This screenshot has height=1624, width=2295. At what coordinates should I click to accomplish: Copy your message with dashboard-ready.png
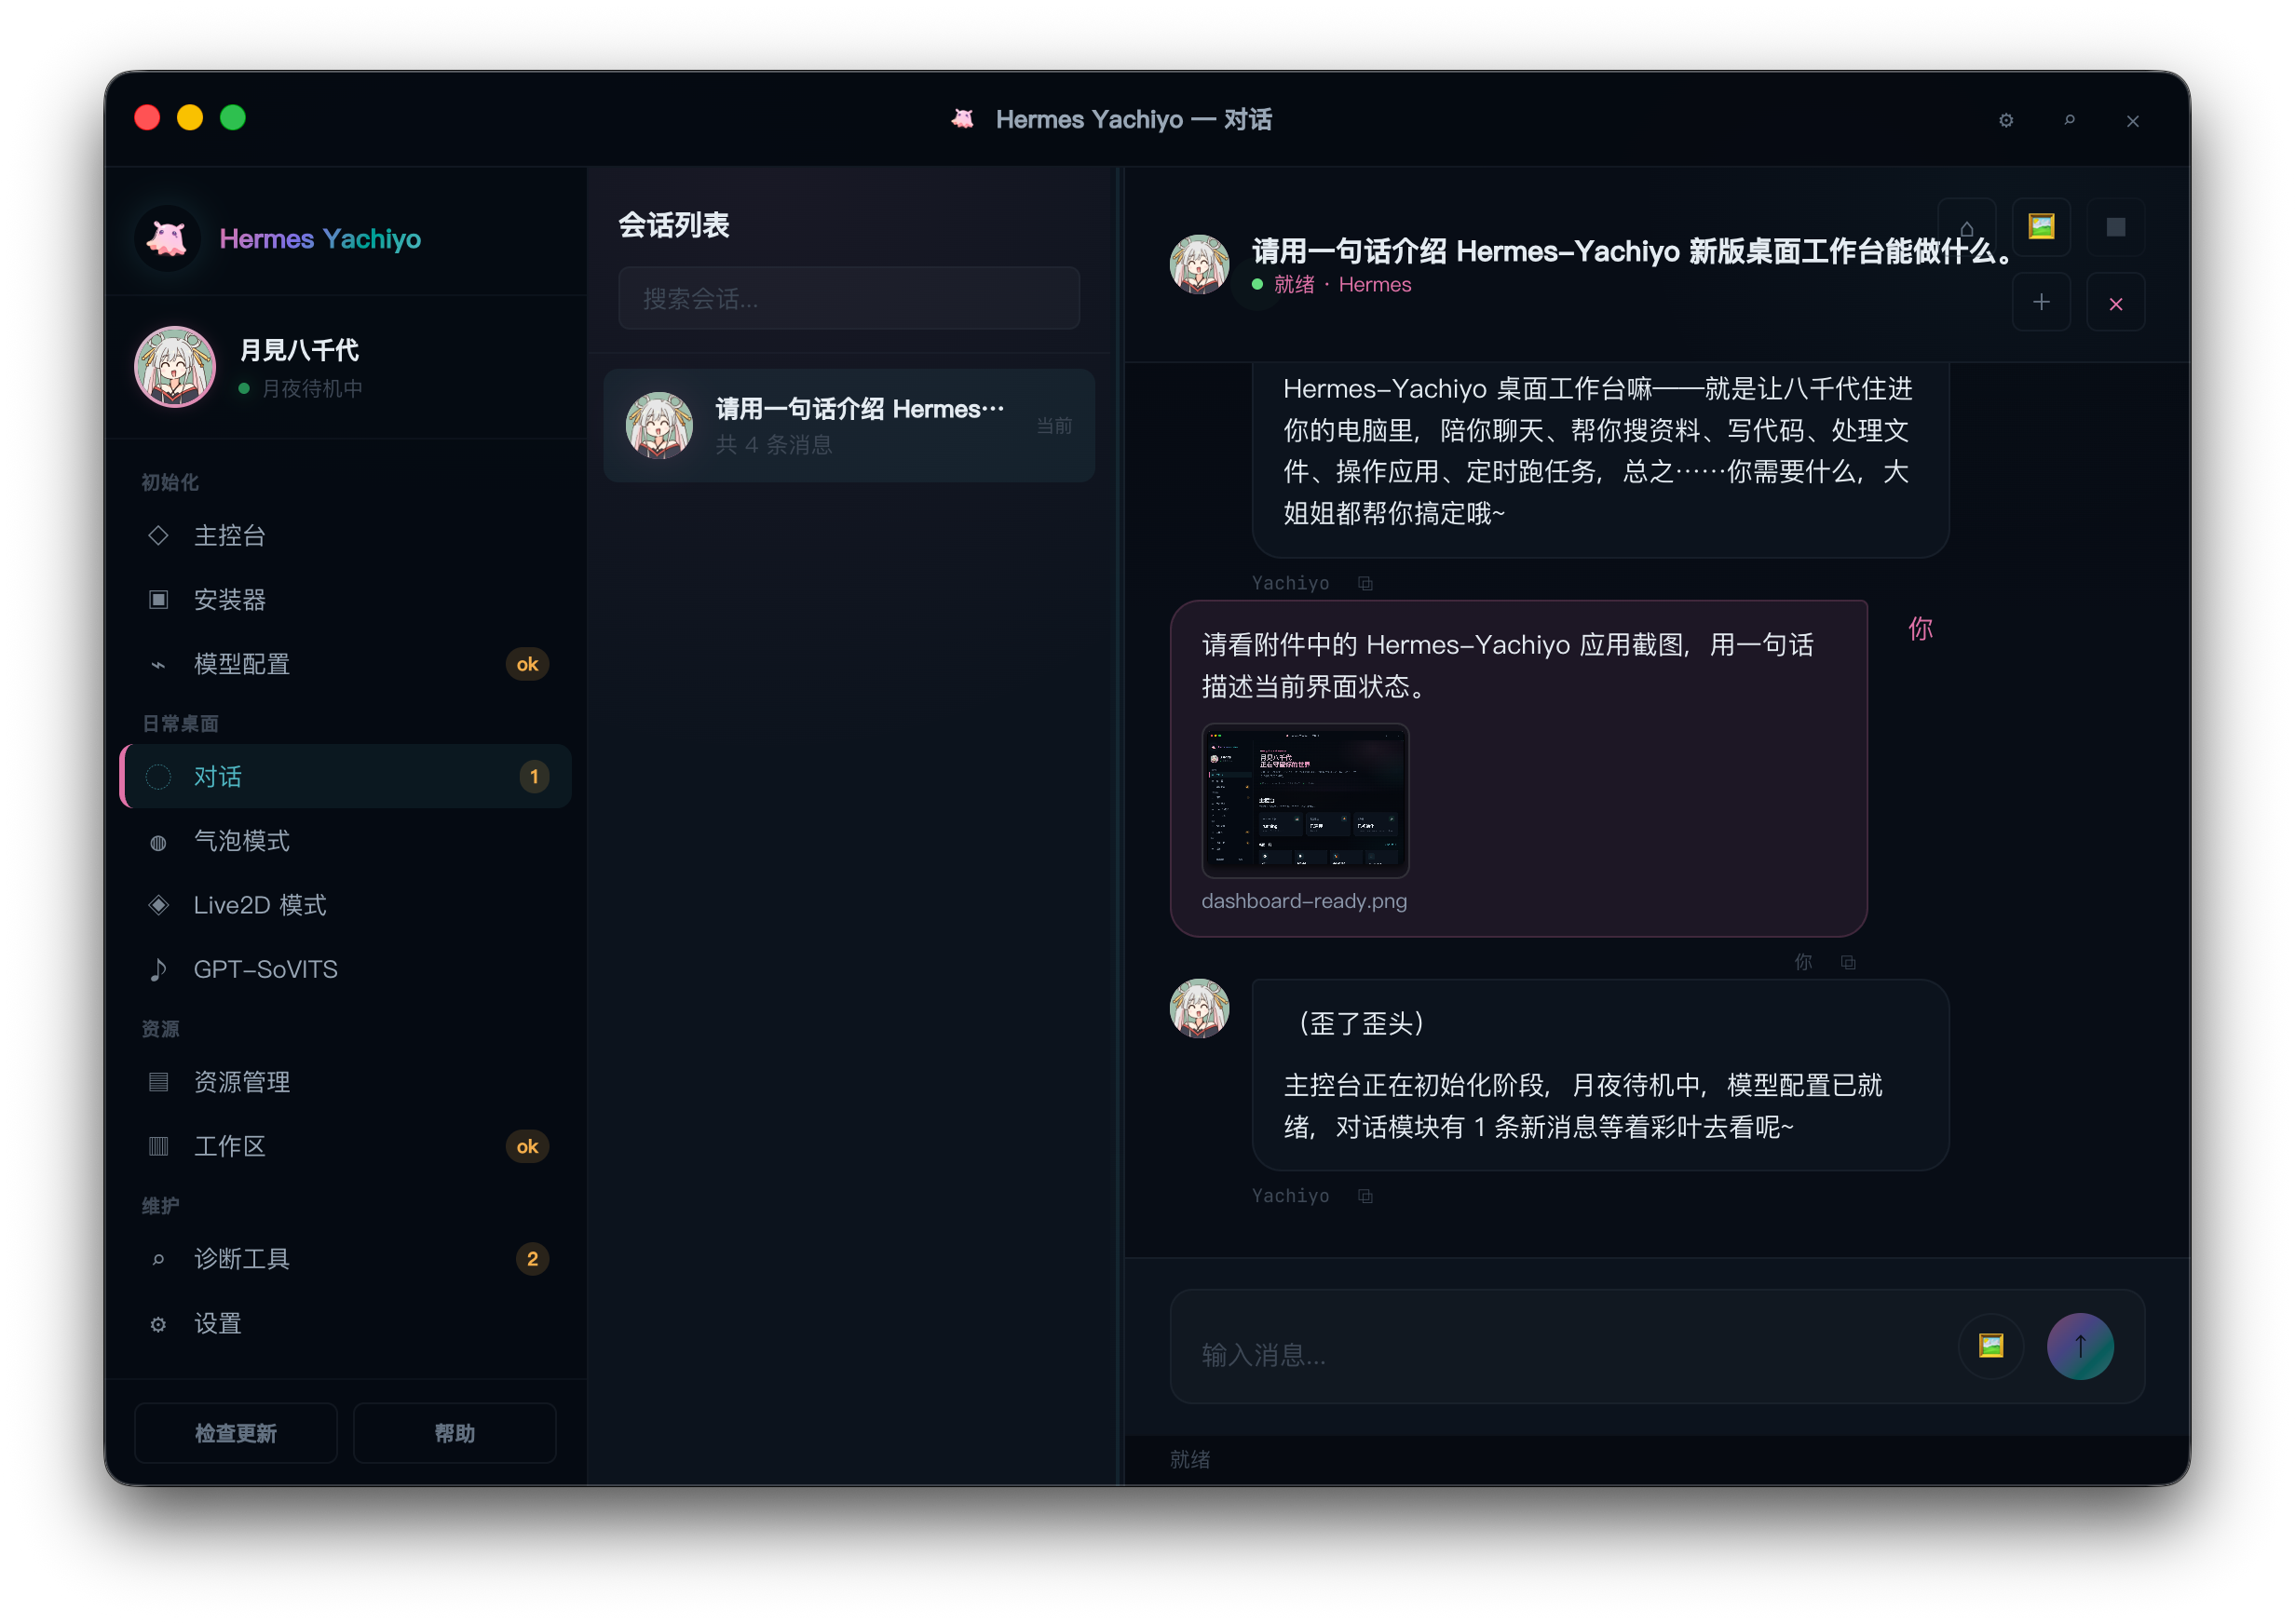click(1848, 962)
